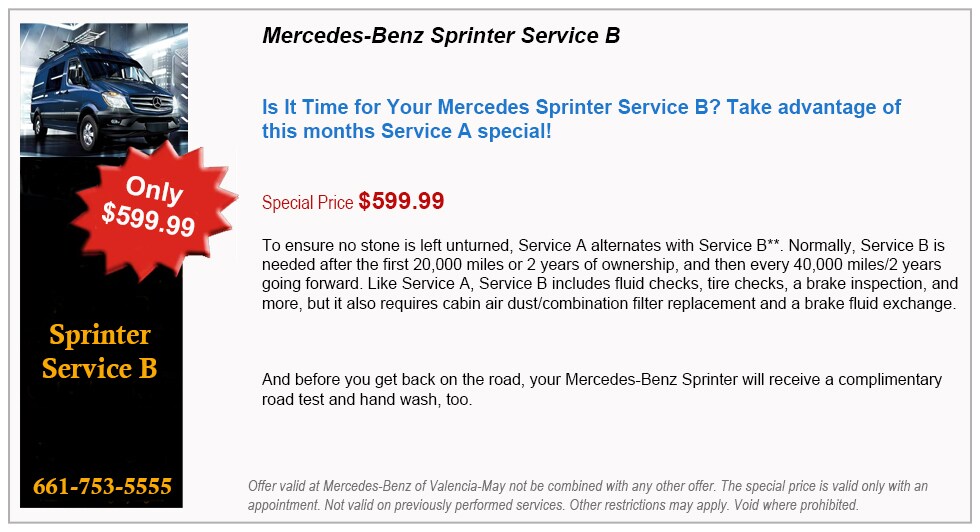The width and height of the screenshot is (980, 532).
Task: Click the red Only $599.99 starburst badge
Action: click(x=154, y=207)
